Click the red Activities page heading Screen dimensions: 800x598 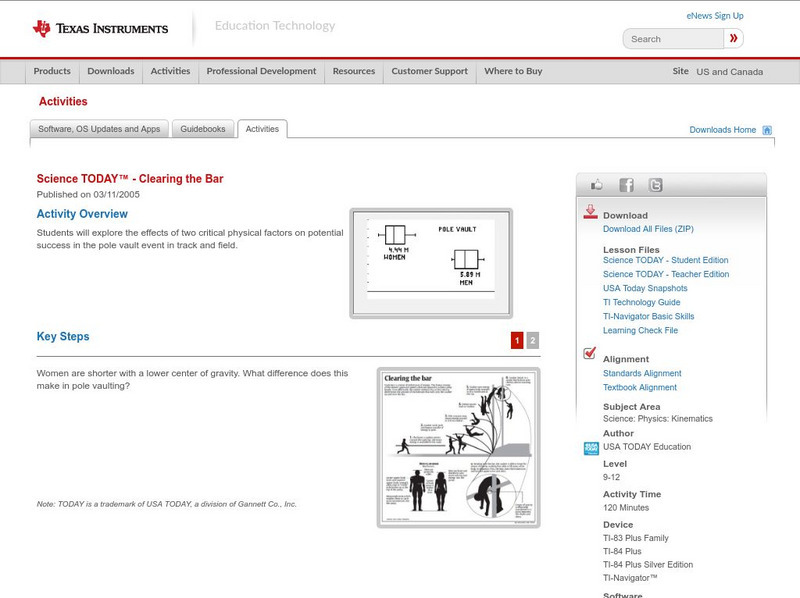63,102
